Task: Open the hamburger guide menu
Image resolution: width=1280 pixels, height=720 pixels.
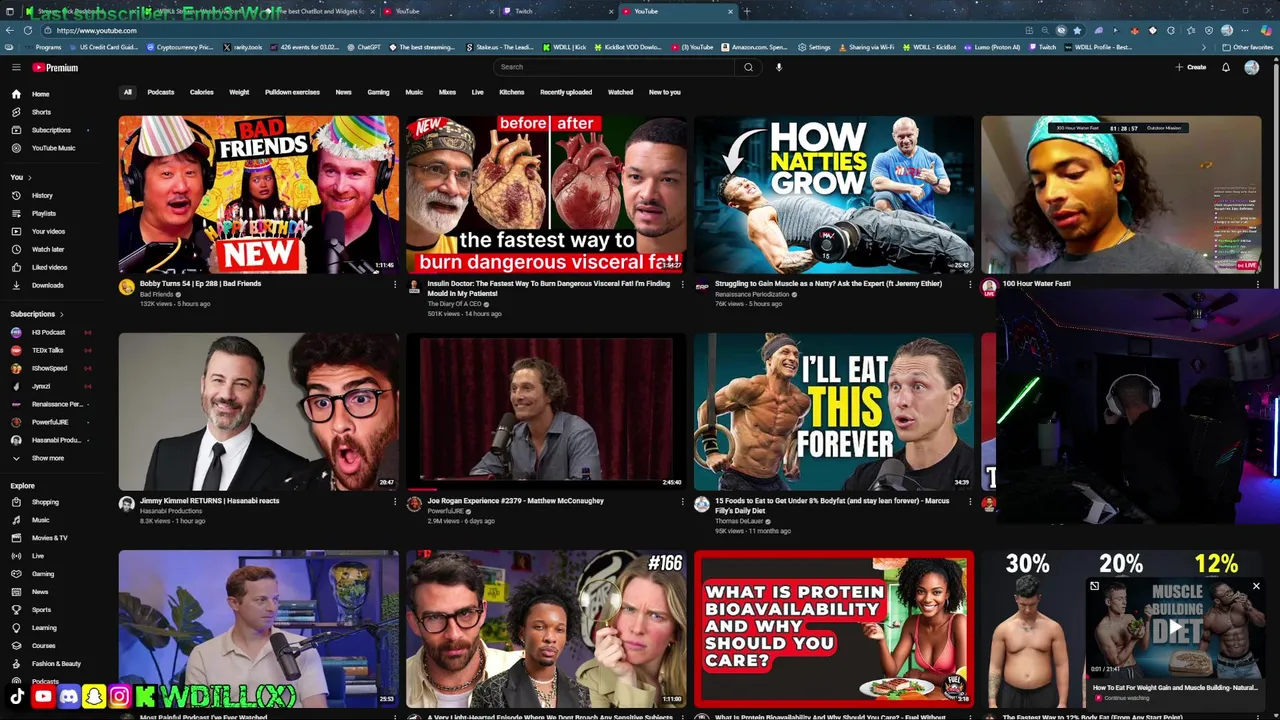Action: point(16,67)
